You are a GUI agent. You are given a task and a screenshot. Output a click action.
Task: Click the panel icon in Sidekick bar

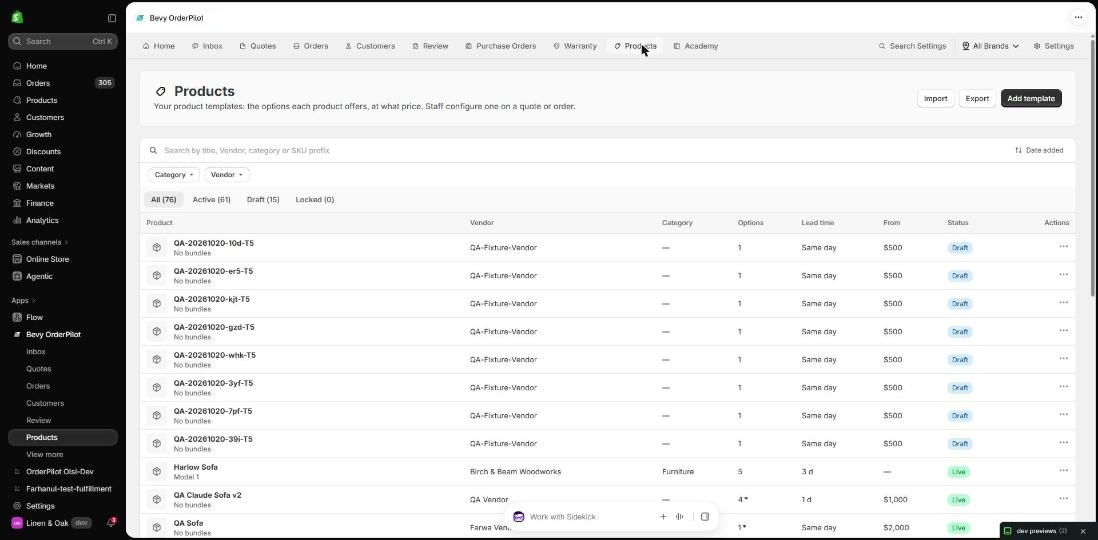tap(704, 517)
